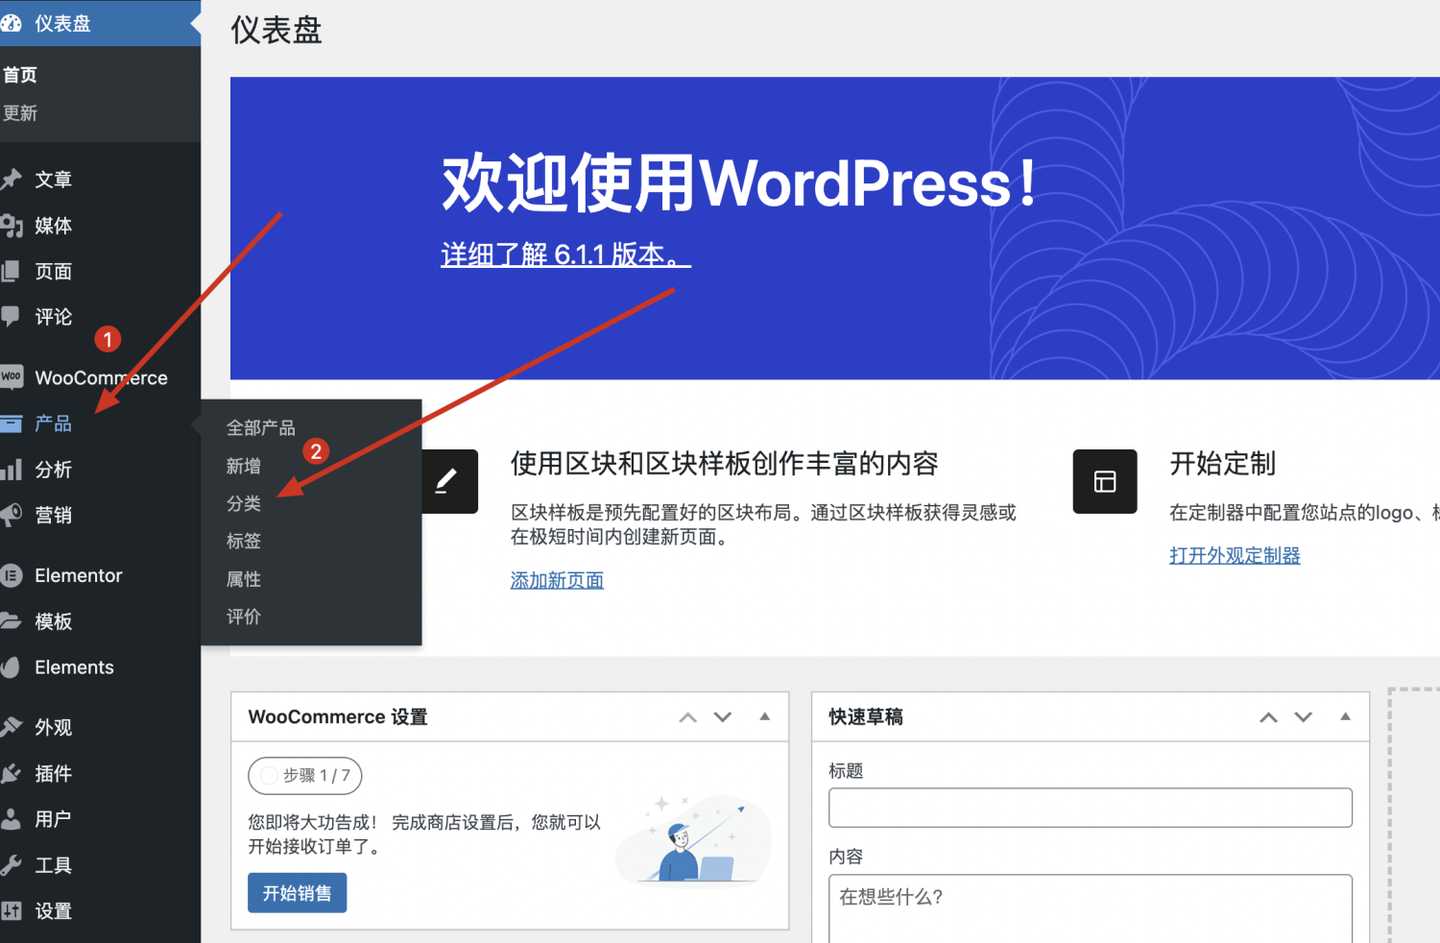Click the 开始销售 button

click(297, 893)
